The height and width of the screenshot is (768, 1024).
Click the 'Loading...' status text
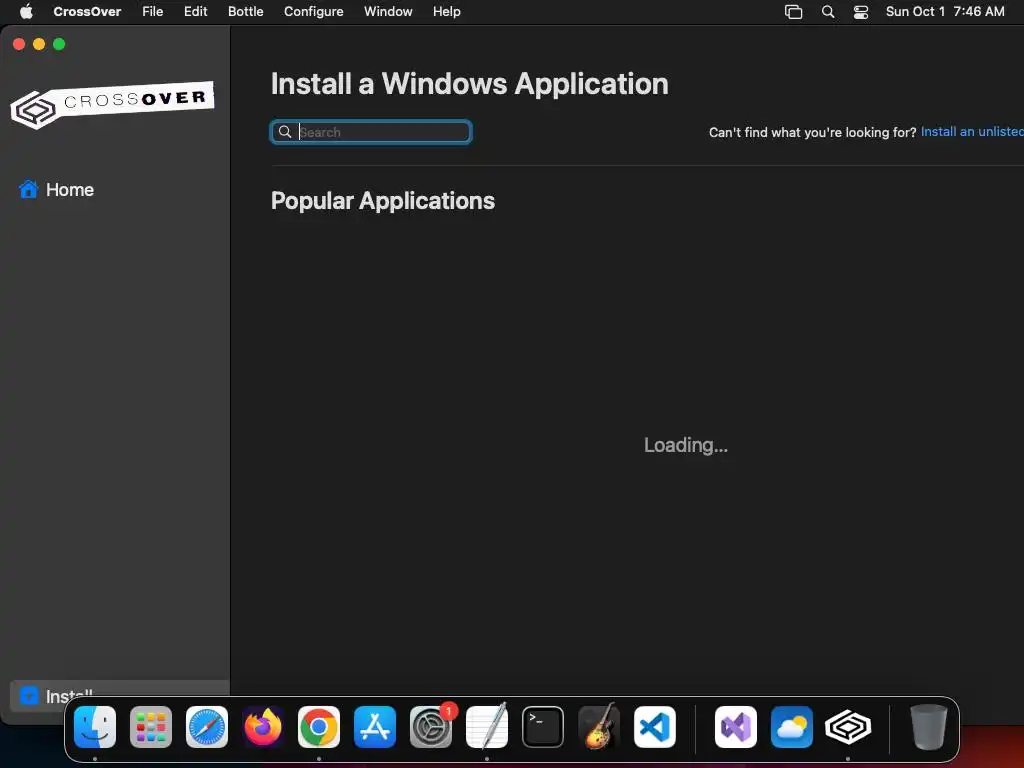(686, 445)
